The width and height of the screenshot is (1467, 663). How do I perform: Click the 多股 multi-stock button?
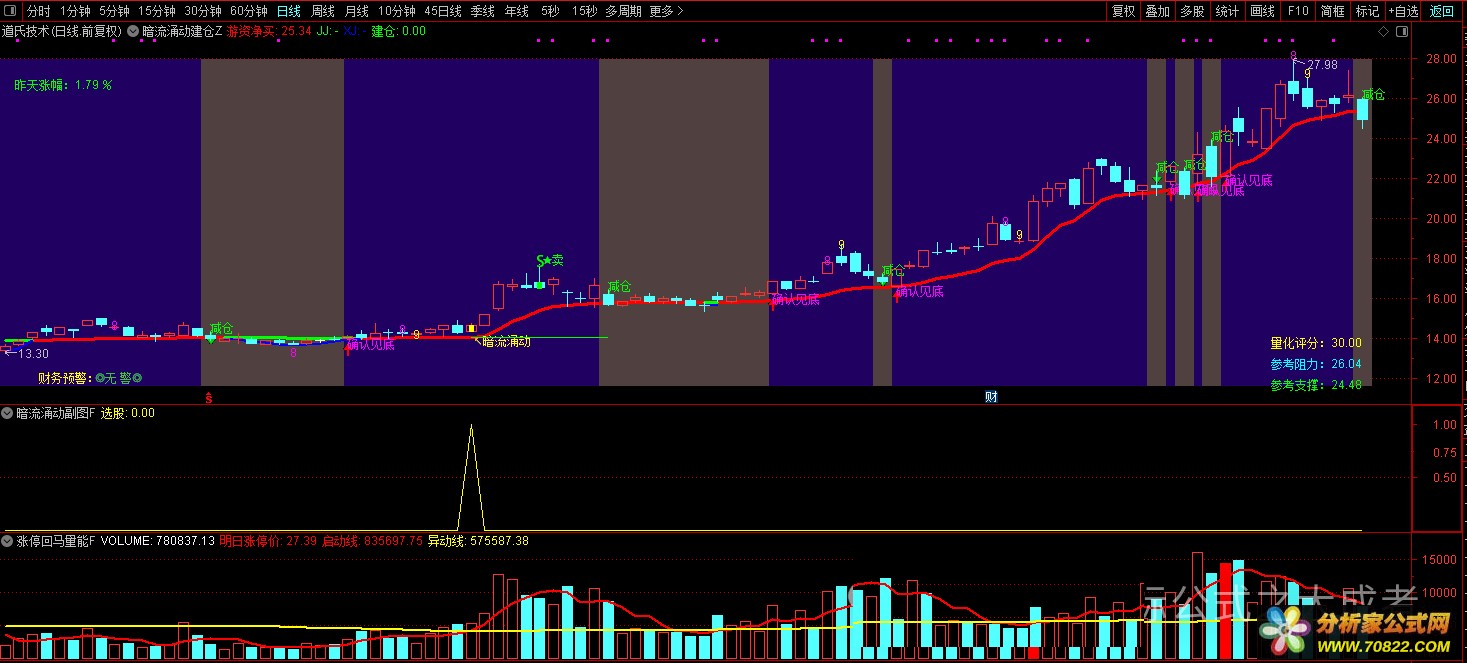click(1192, 11)
